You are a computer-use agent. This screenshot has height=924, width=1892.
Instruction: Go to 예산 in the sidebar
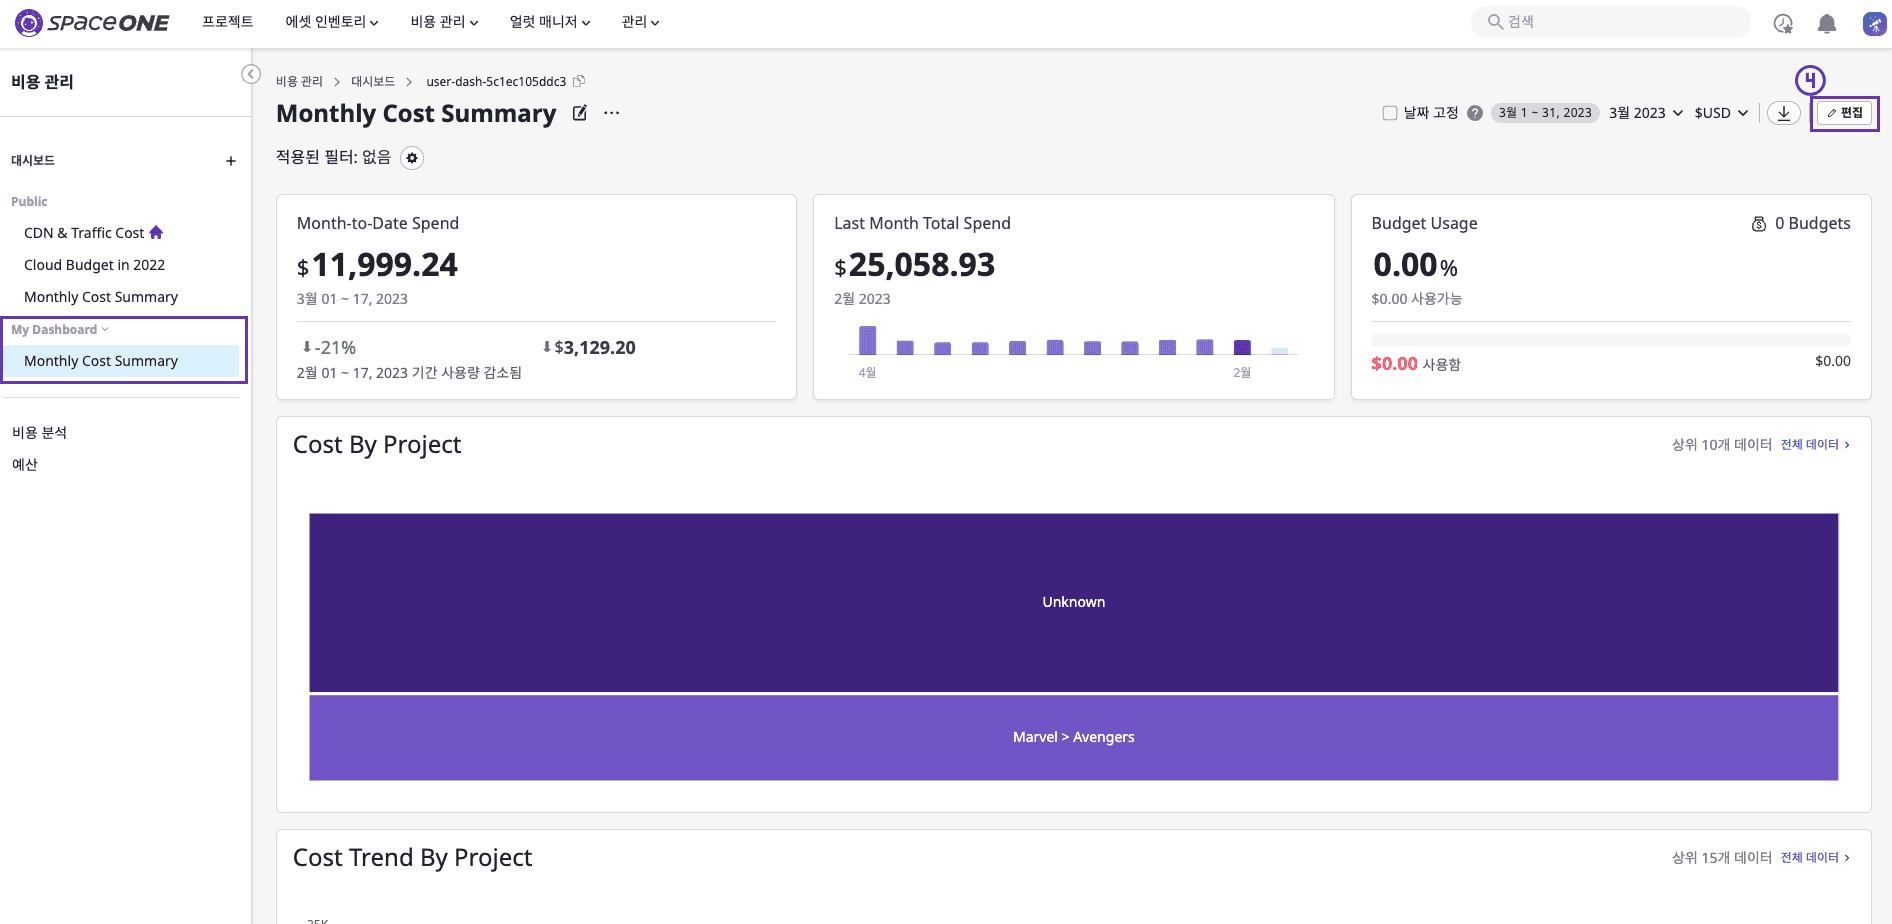(x=25, y=464)
